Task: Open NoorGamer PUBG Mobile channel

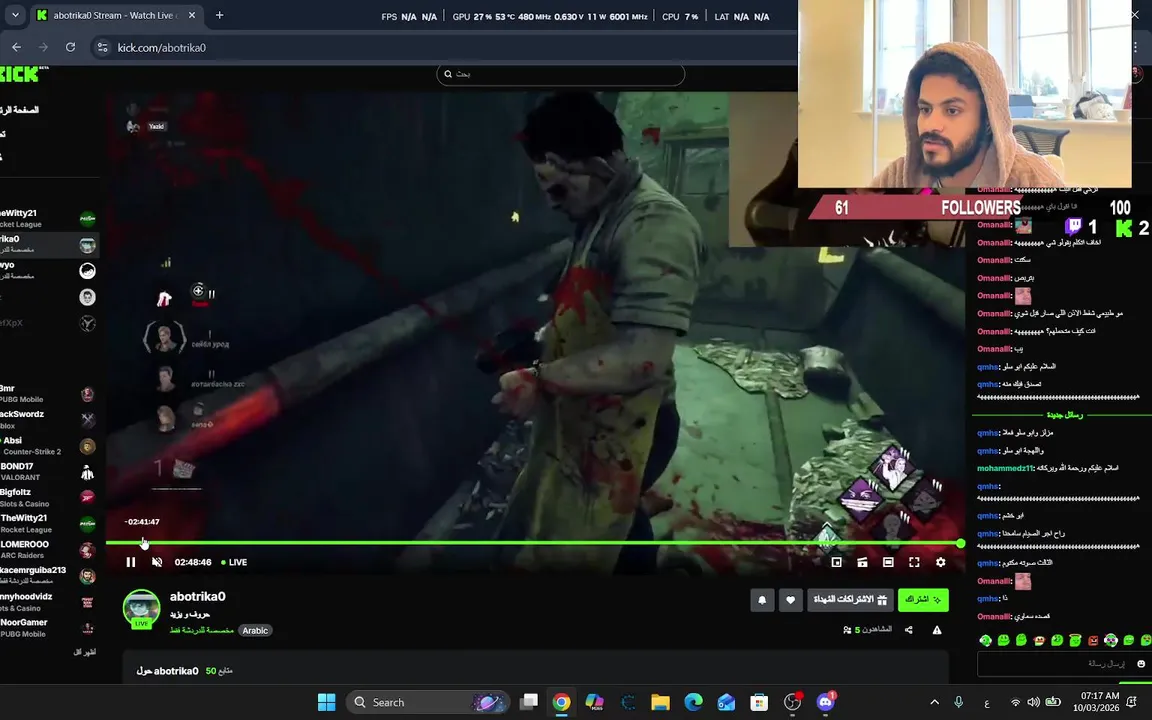Action: point(48,628)
